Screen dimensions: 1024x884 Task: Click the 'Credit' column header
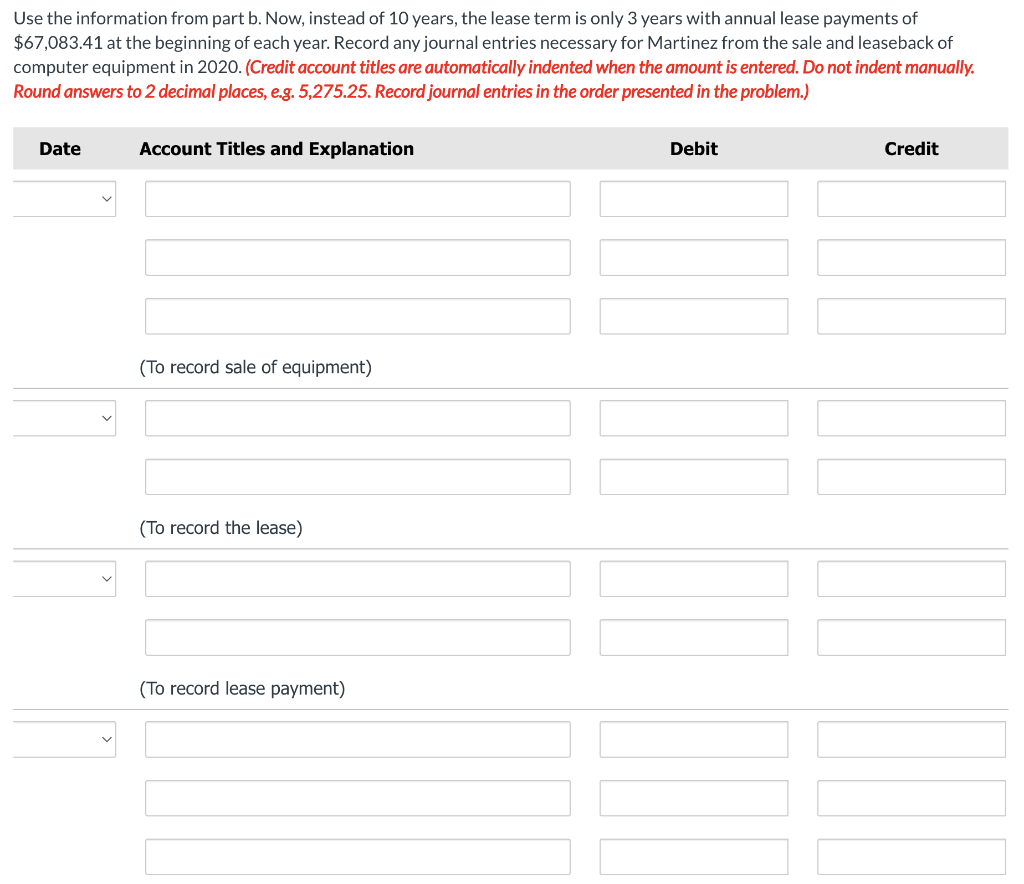tap(912, 149)
